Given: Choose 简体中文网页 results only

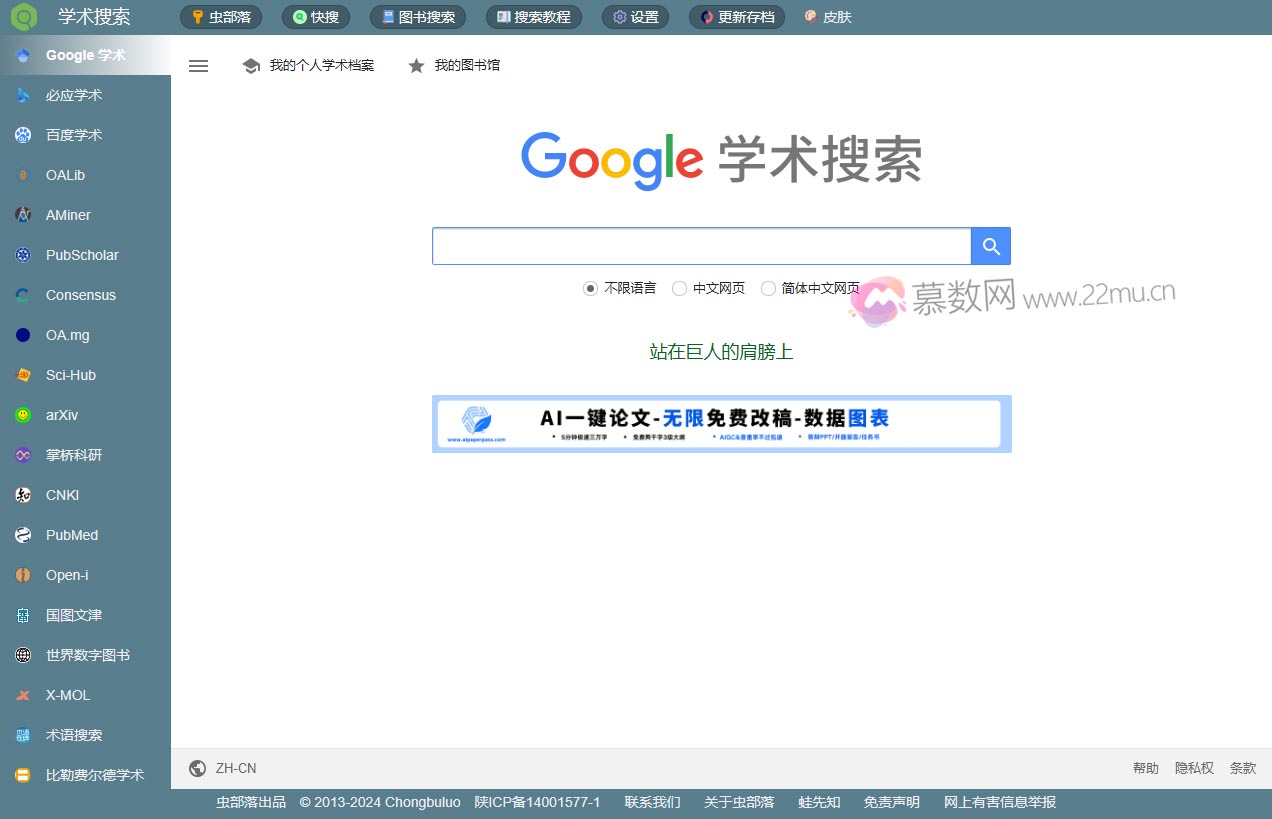Looking at the screenshot, I should (x=768, y=288).
